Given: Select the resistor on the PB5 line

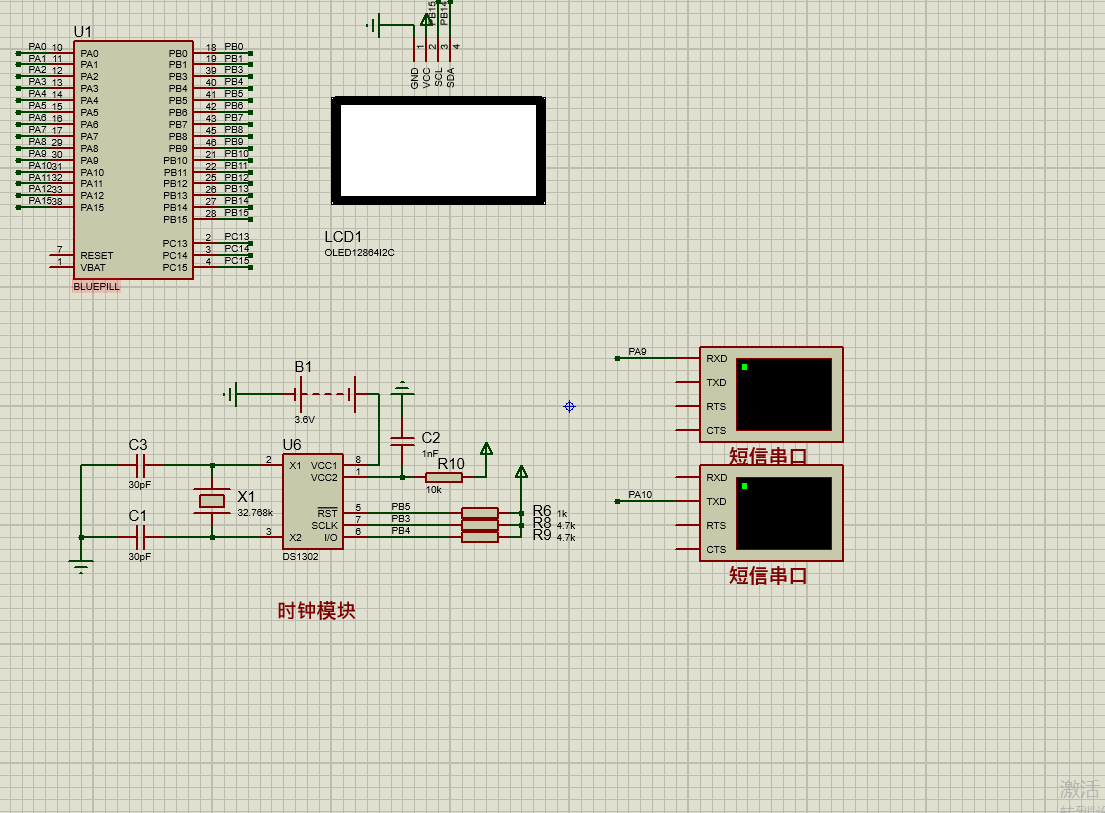Looking at the screenshot, I should pos(480,513).
